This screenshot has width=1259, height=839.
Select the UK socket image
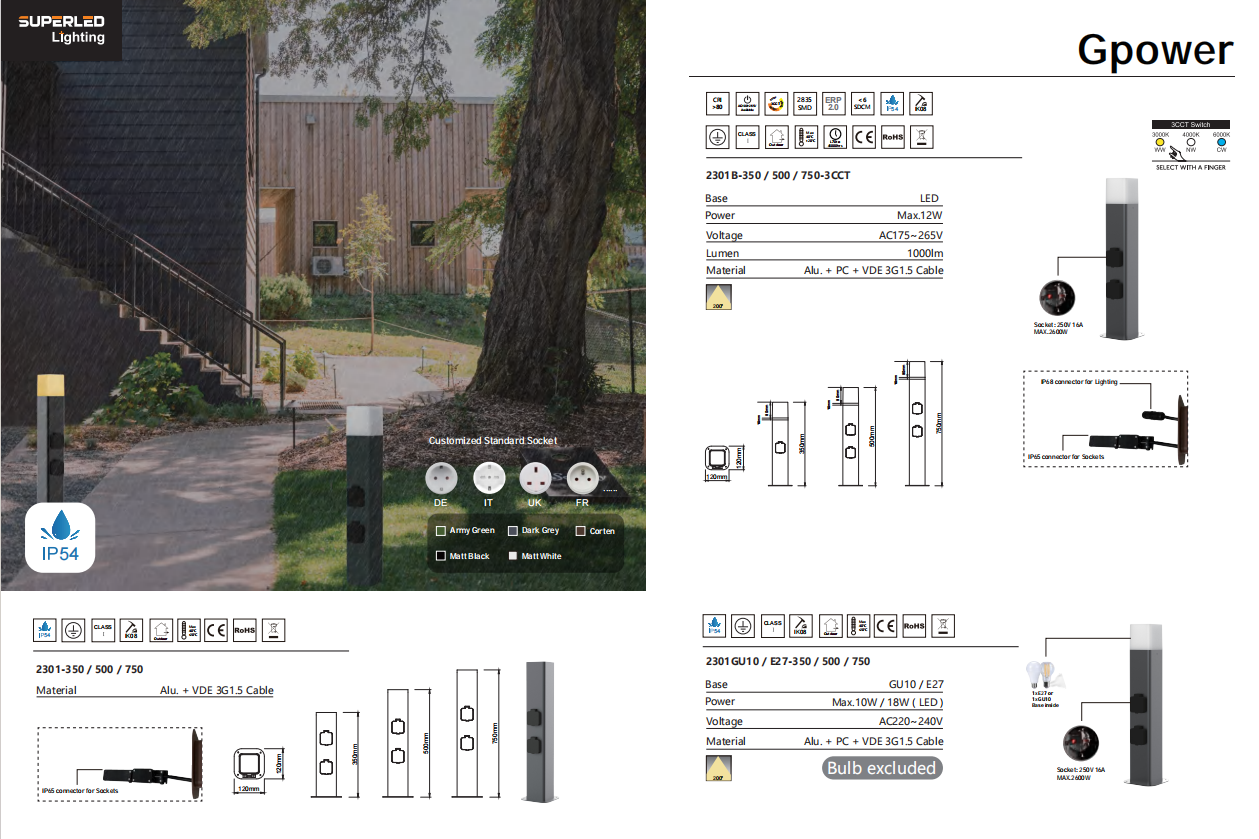(535, 477)
